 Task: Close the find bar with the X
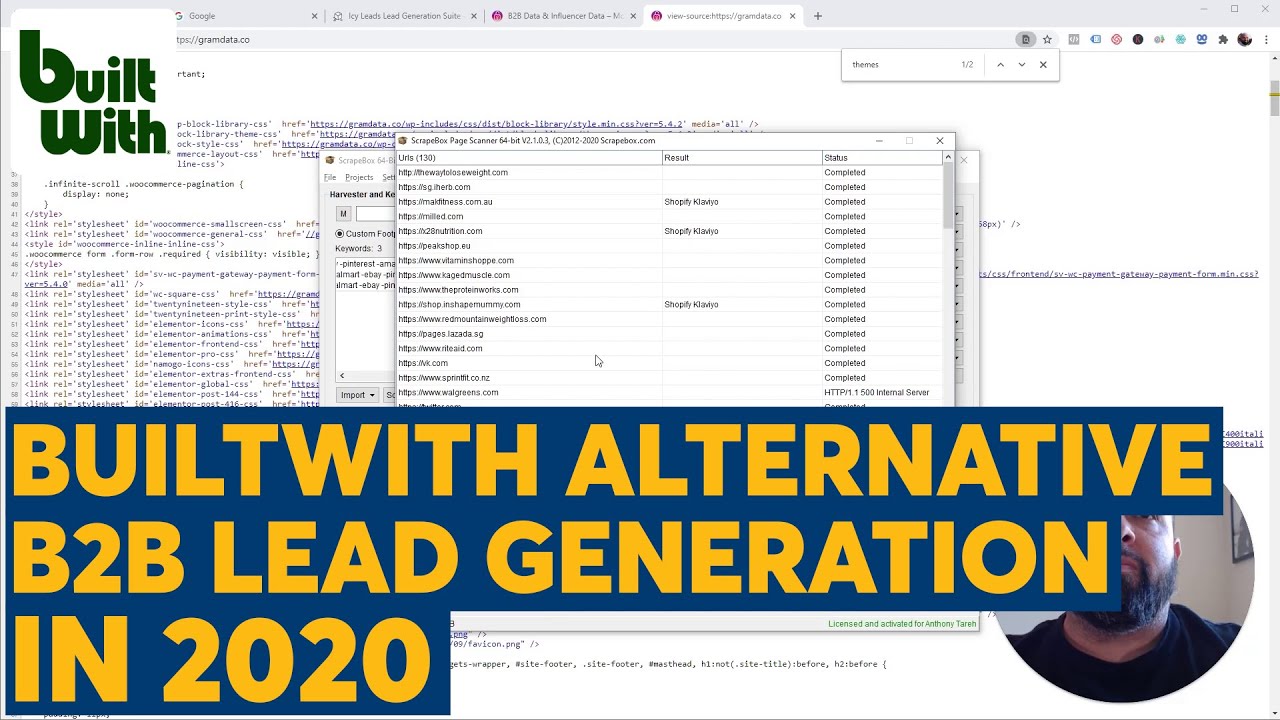[1043, 65]
